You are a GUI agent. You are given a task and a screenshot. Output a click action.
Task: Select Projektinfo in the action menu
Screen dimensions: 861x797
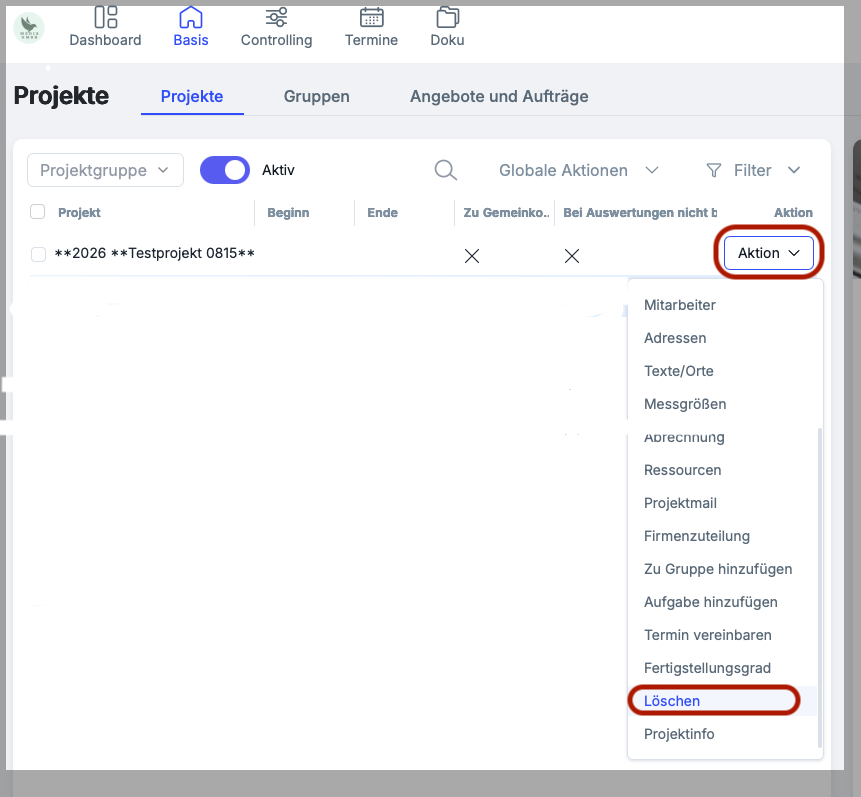click(x=679, y=734)
